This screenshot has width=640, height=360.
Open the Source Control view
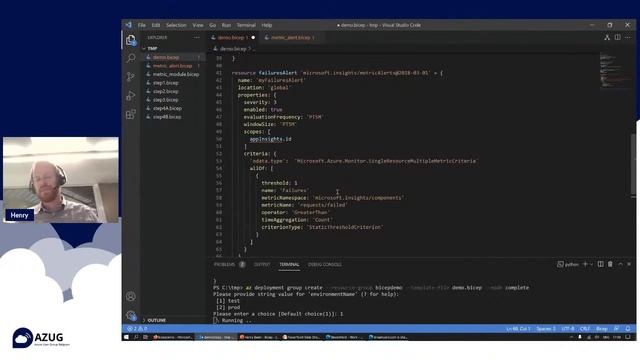coord(131,77)
